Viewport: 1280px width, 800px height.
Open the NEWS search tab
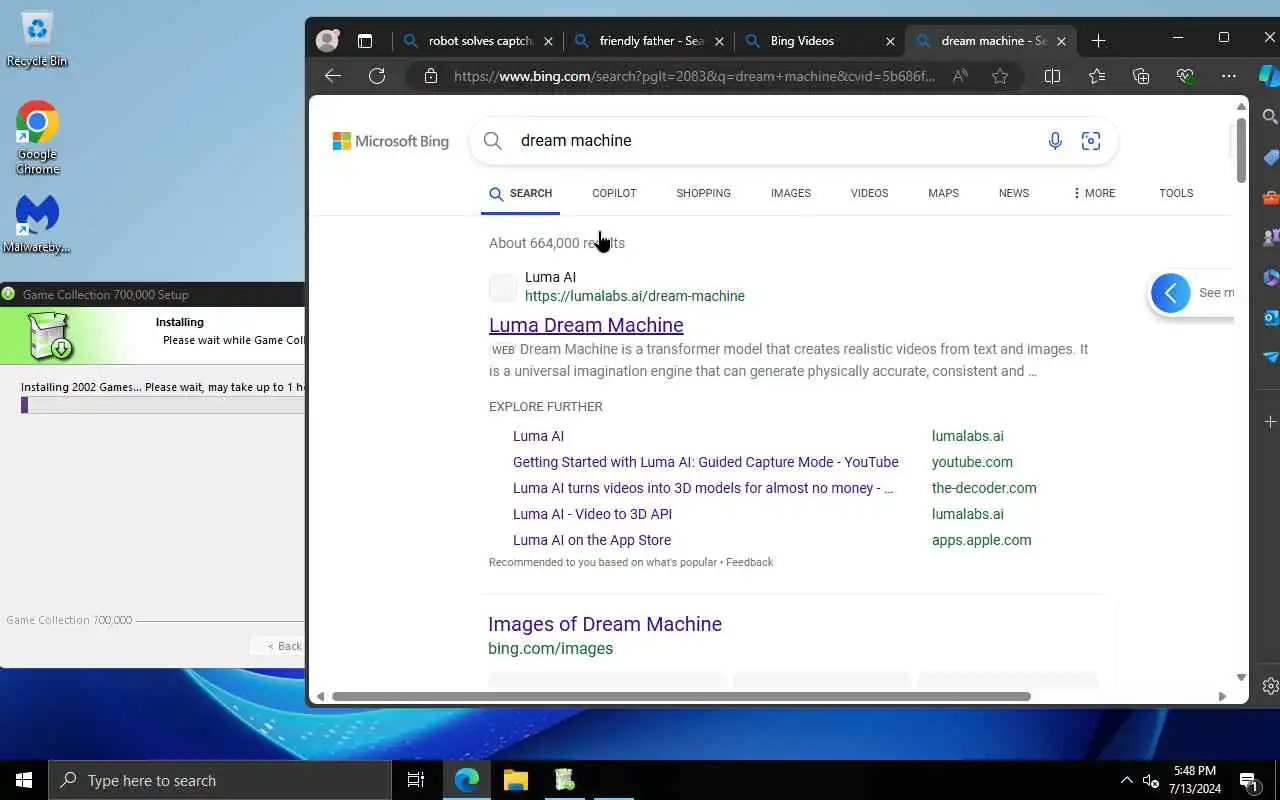tap(1013, 193)
